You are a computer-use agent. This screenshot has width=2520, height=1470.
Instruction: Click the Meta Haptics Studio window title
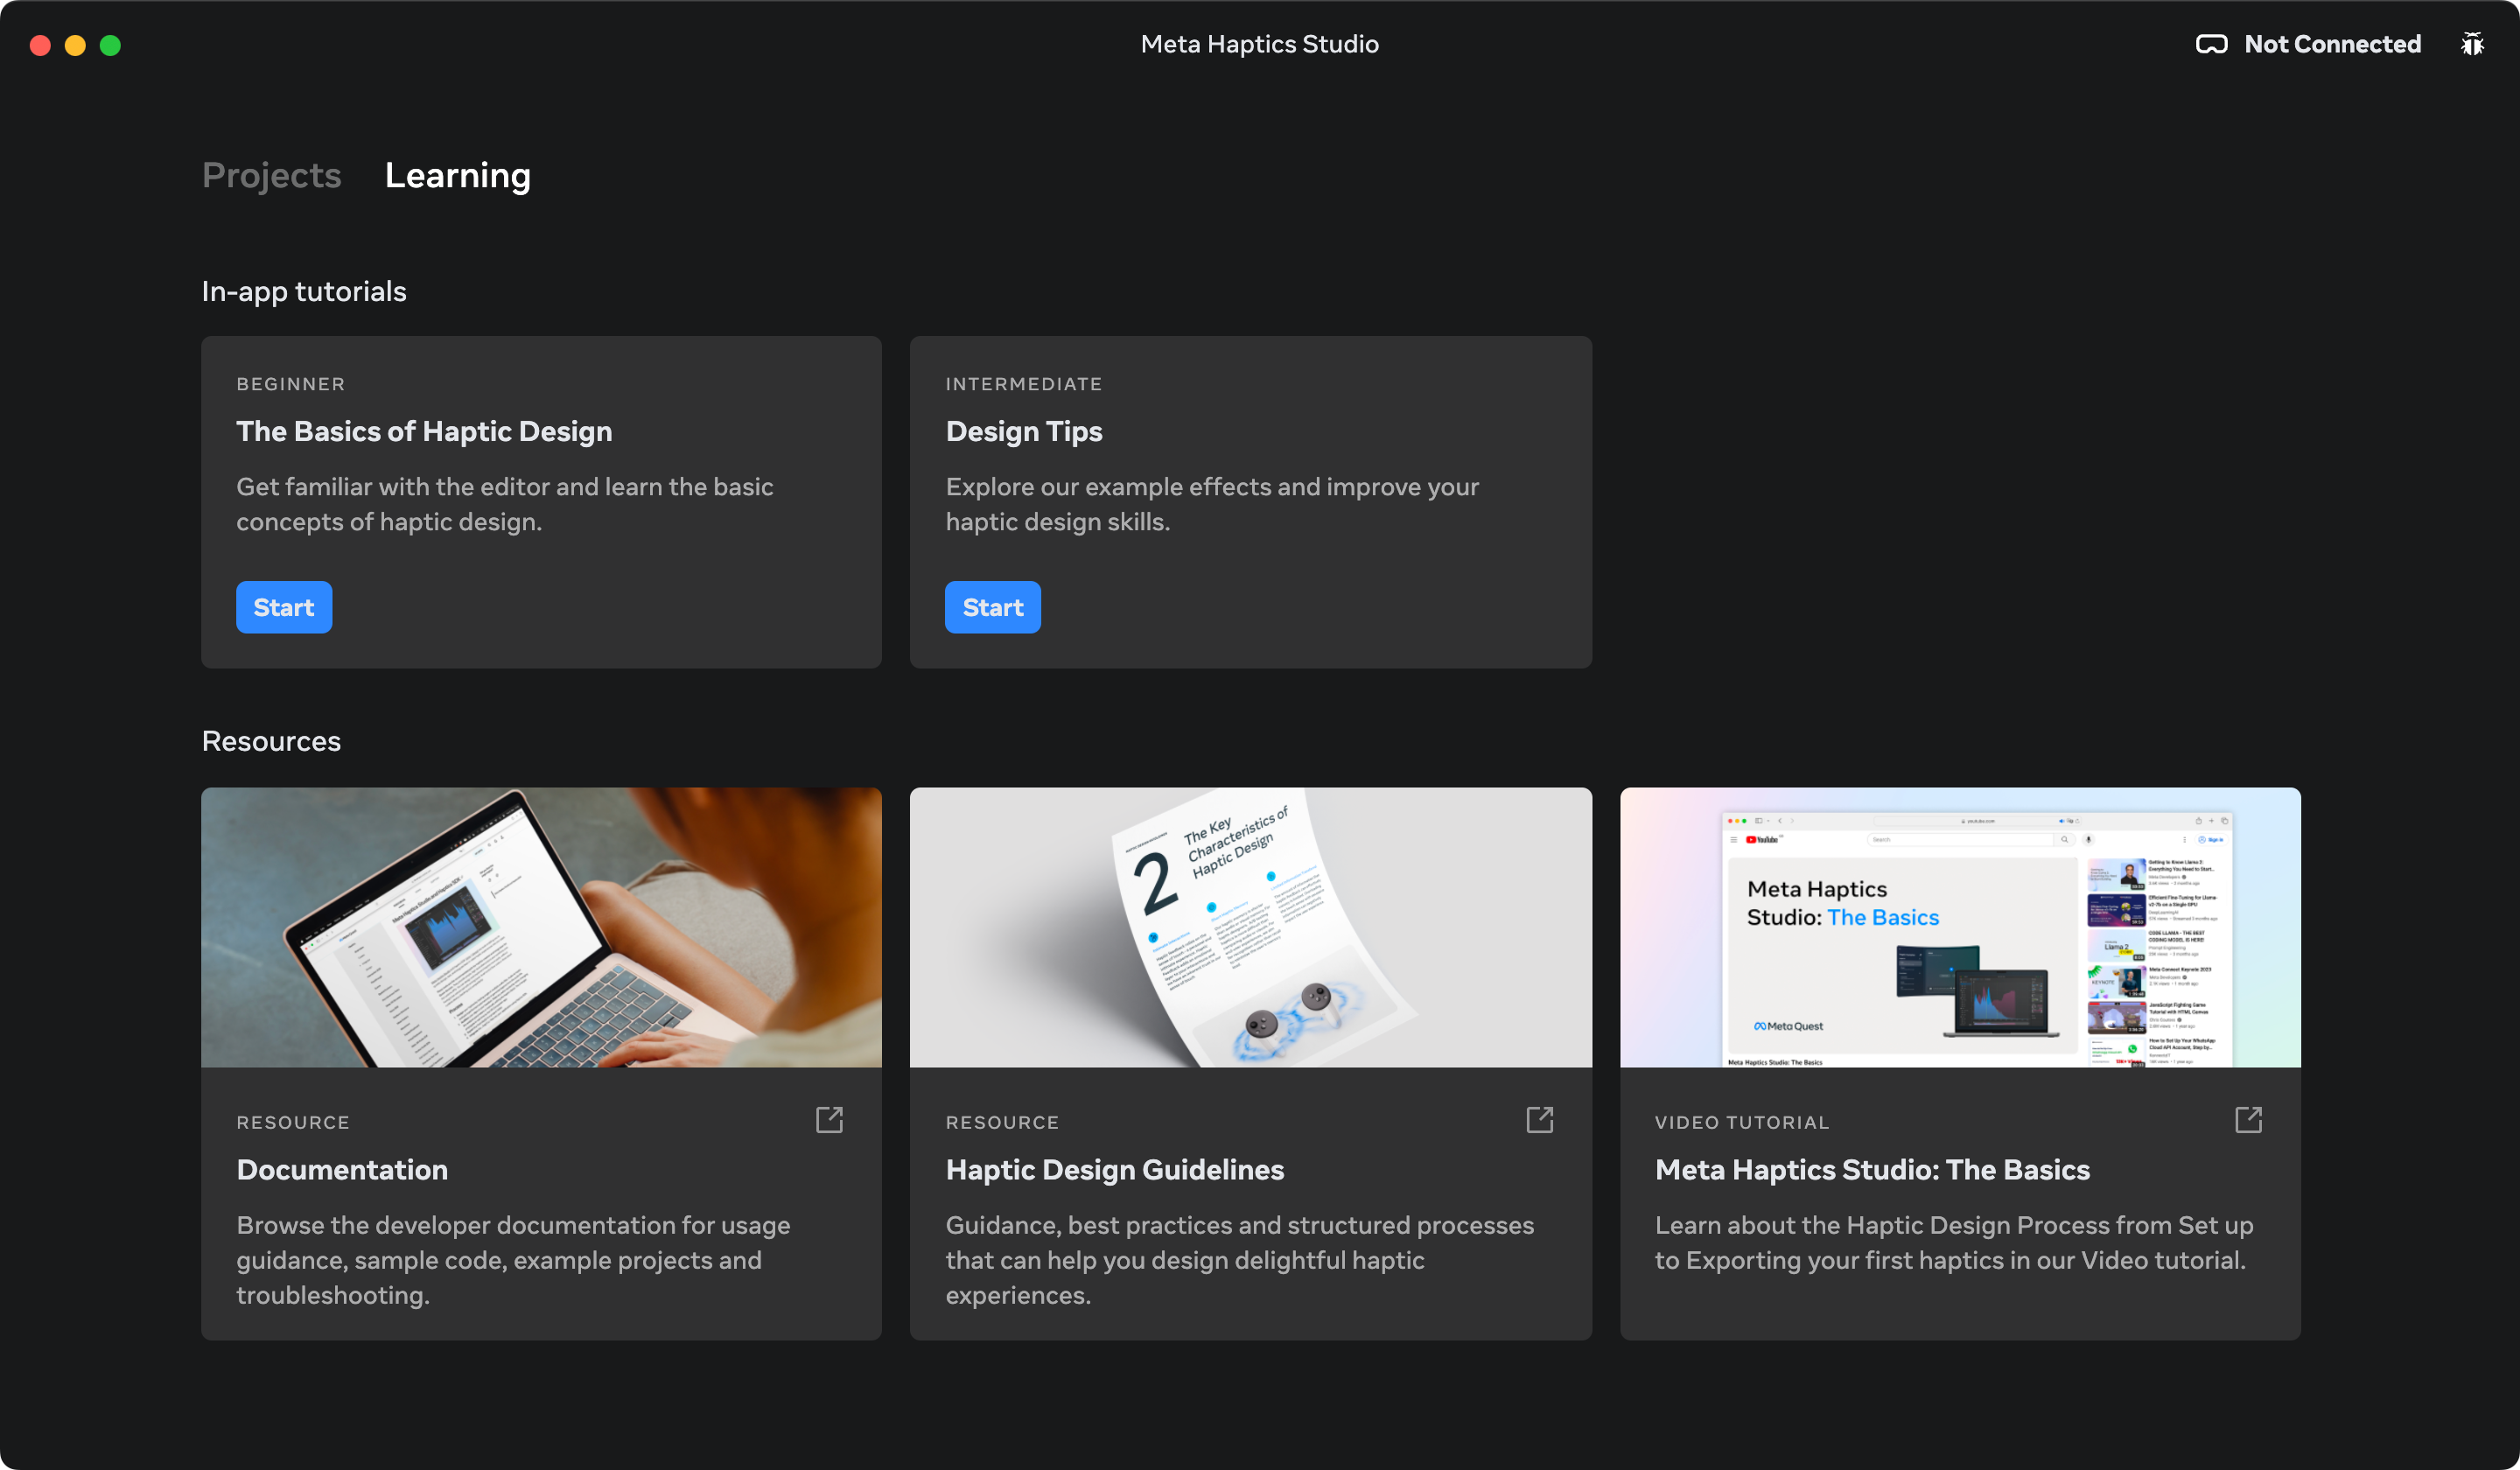[1260, 44]
